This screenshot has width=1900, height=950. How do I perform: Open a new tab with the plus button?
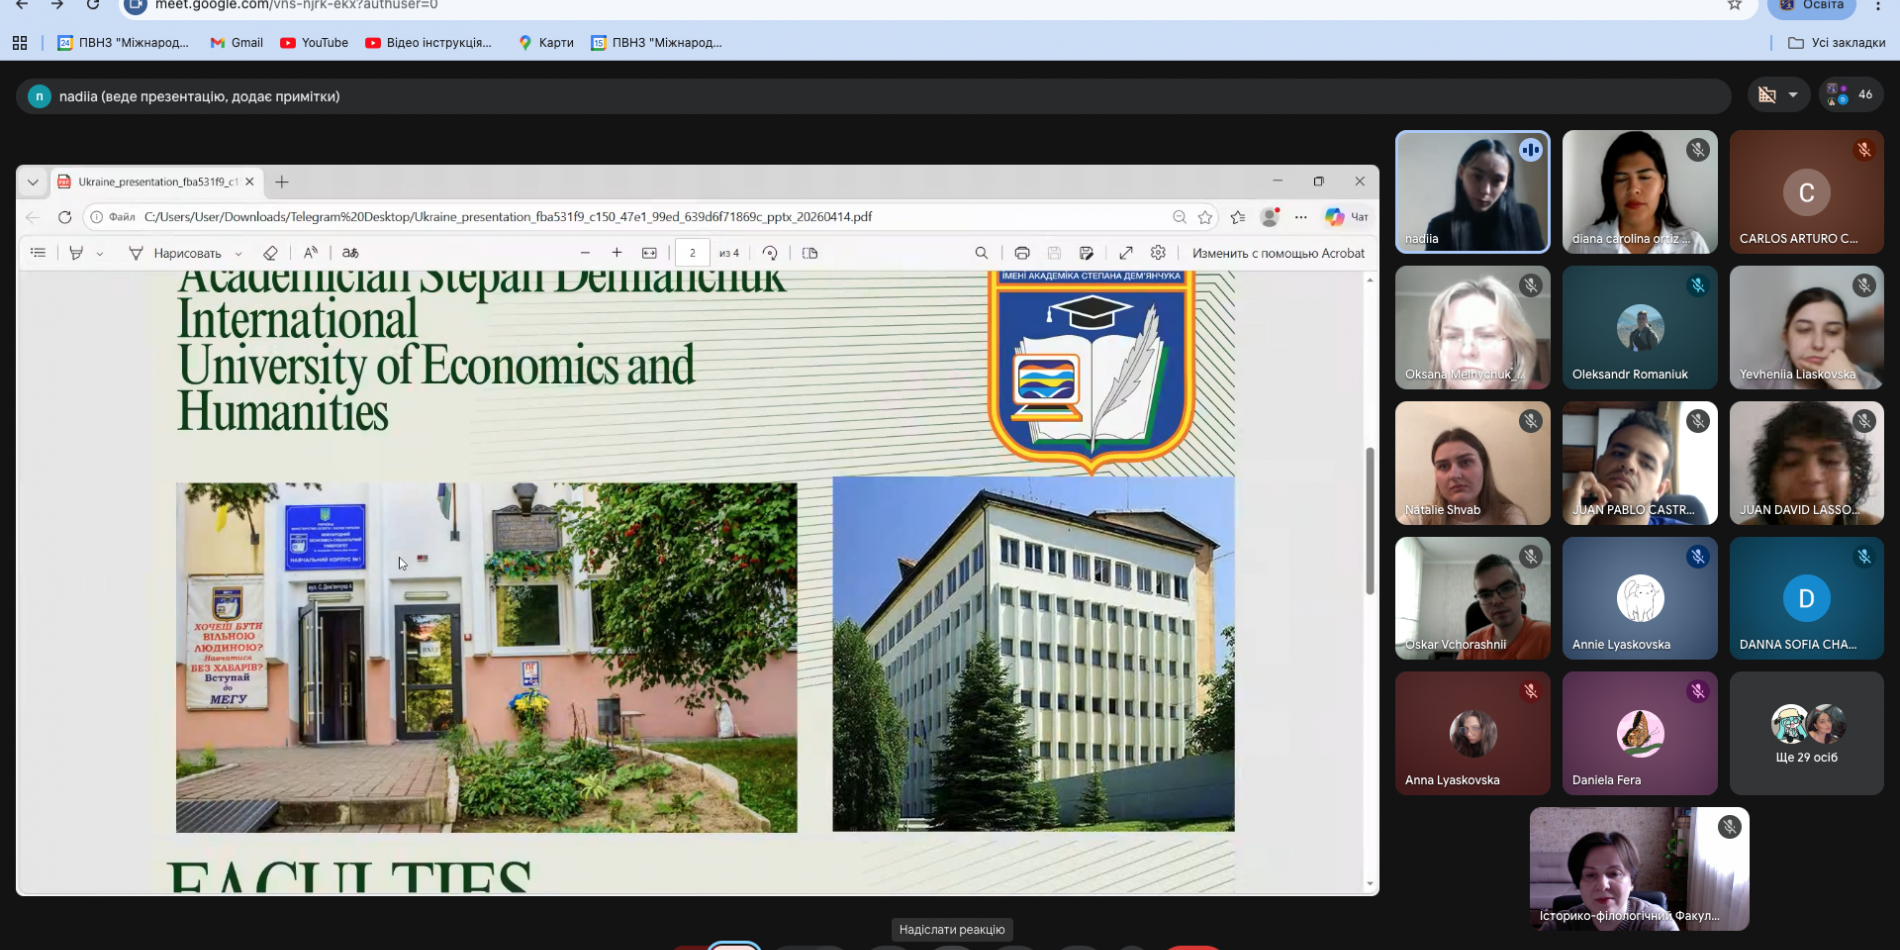pyautogui.click(x=282, y=182)
